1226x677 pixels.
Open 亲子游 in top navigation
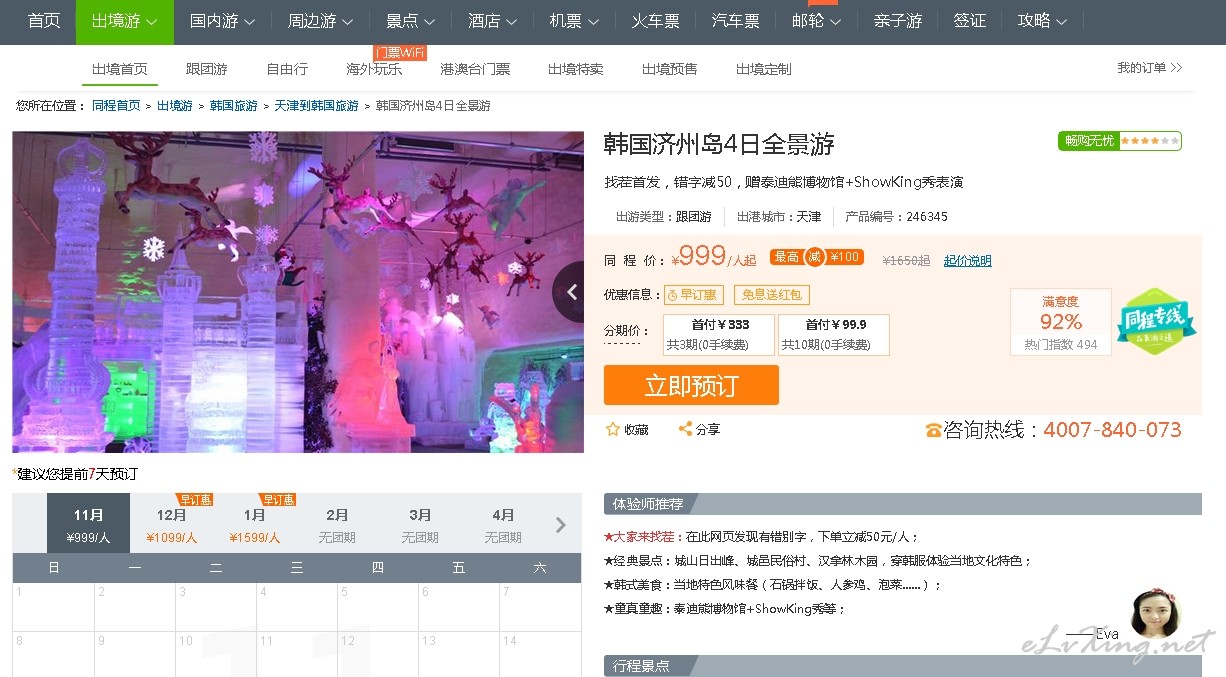[x=897, y=21]
